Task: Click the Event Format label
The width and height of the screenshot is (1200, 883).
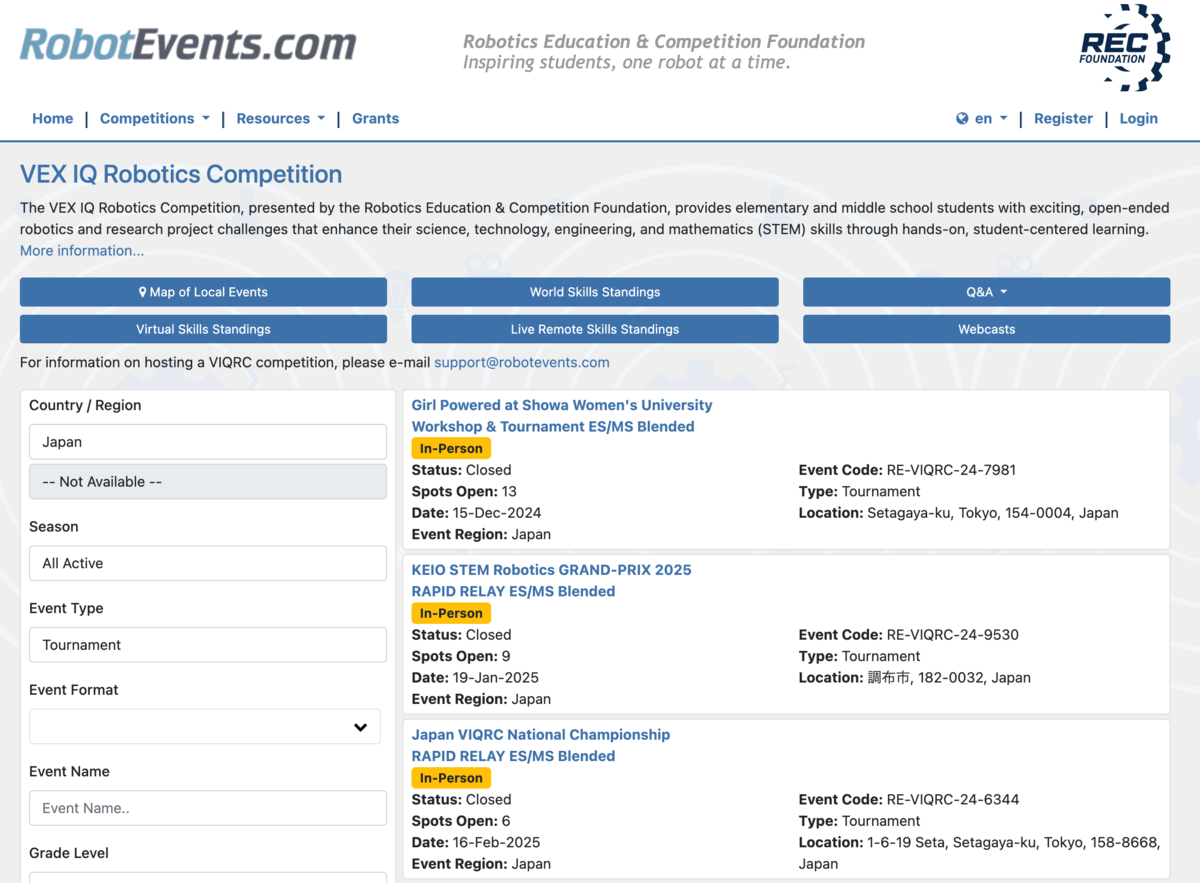Action: pos(74,690)
